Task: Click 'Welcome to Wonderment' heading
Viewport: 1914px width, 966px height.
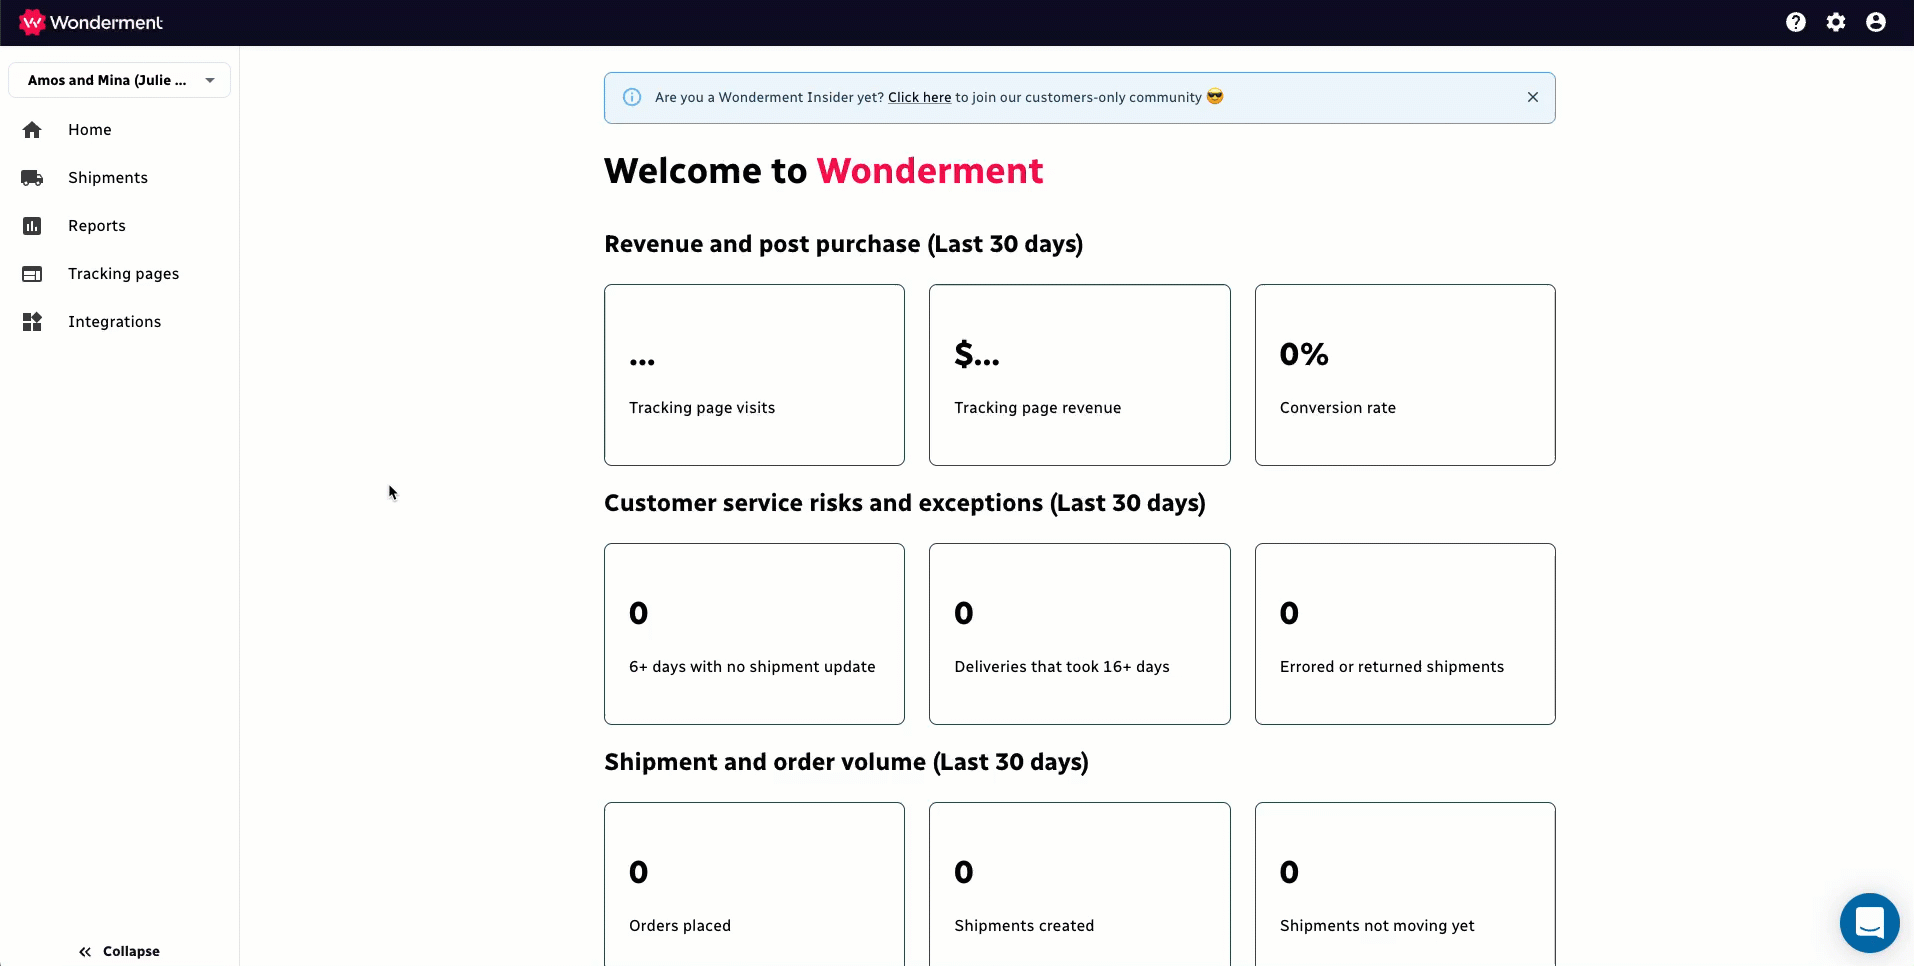Action: [824, 171]
